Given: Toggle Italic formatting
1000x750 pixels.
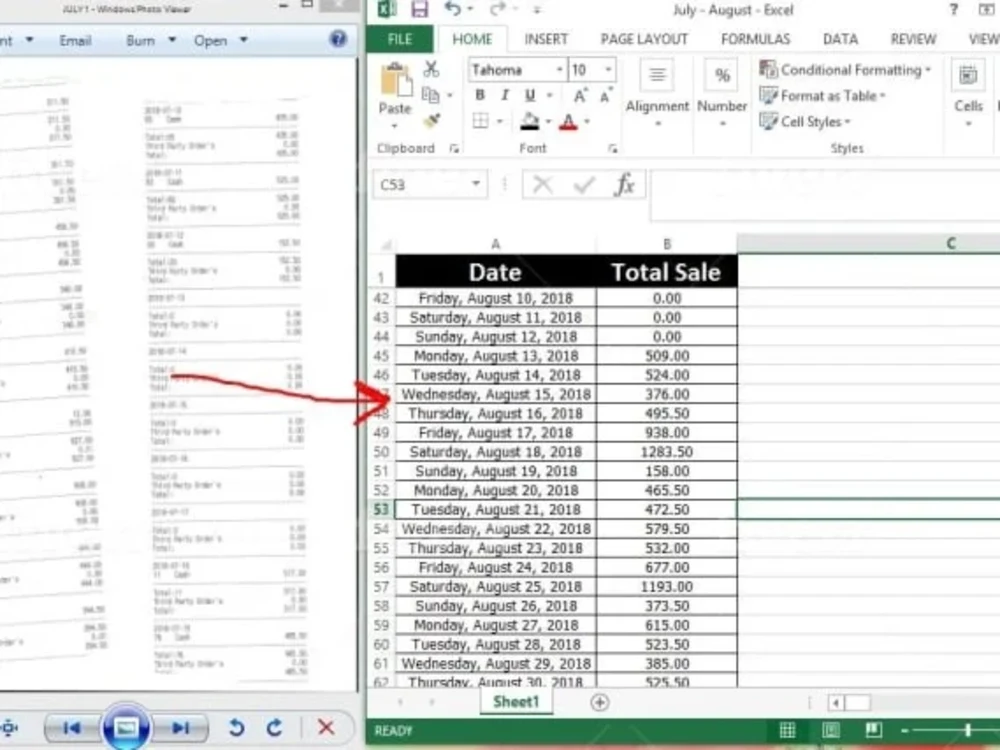Looking at the screenshot, I should pos(504,95).
